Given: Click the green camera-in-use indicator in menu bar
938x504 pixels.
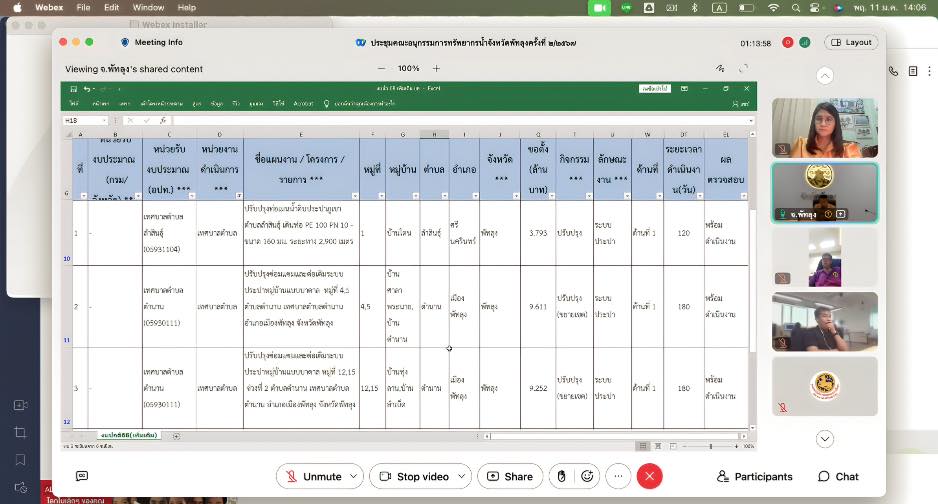Looking at the screenshot, I should pos(599,8).
